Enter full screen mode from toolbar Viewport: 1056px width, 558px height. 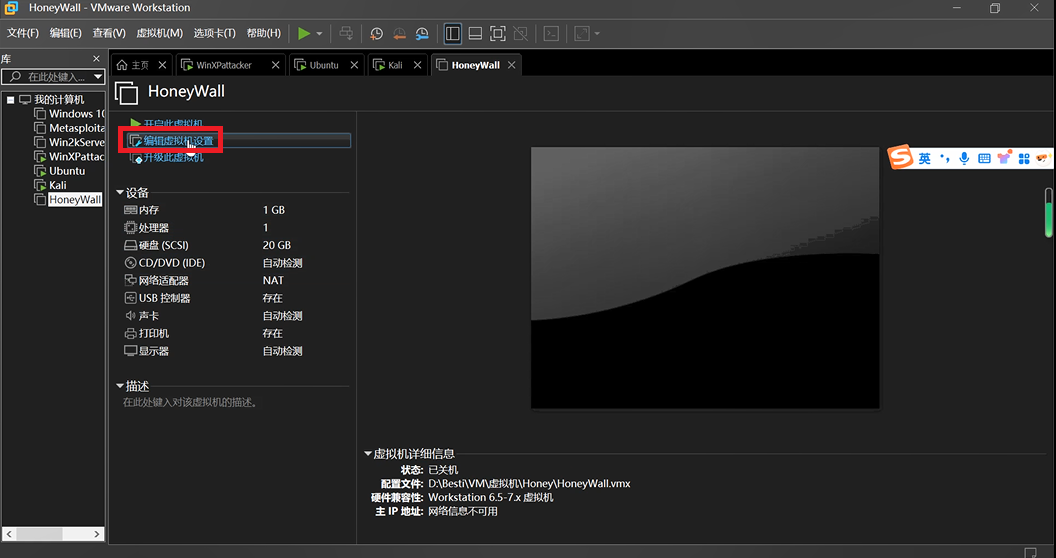[498, 33]
